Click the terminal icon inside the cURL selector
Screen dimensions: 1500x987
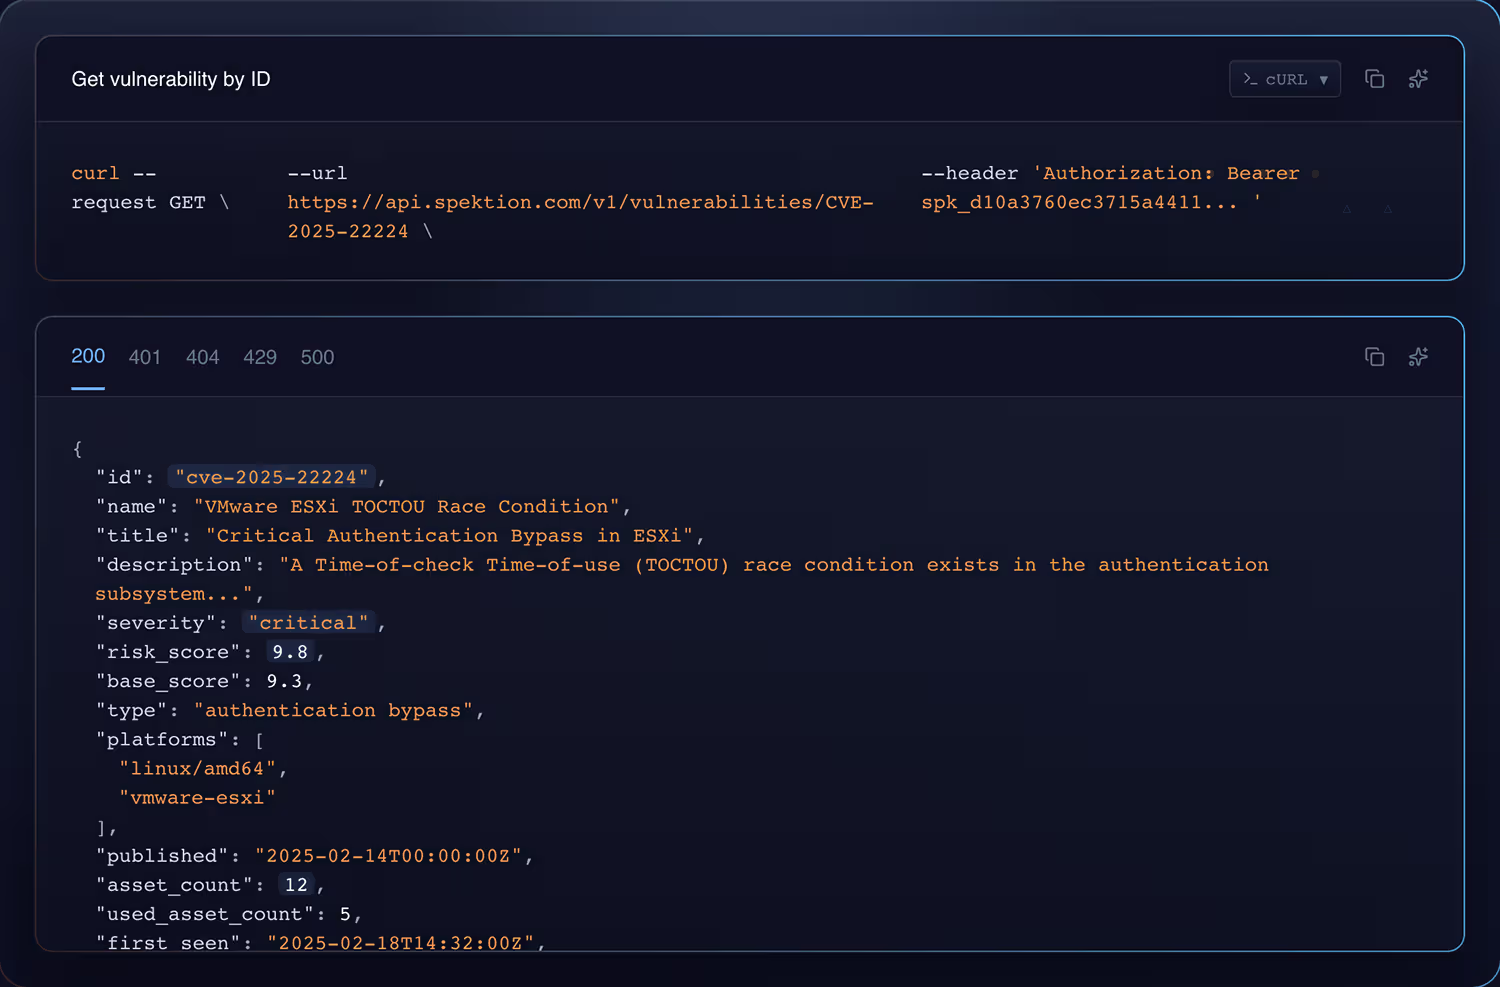(x=1252, y=79)
